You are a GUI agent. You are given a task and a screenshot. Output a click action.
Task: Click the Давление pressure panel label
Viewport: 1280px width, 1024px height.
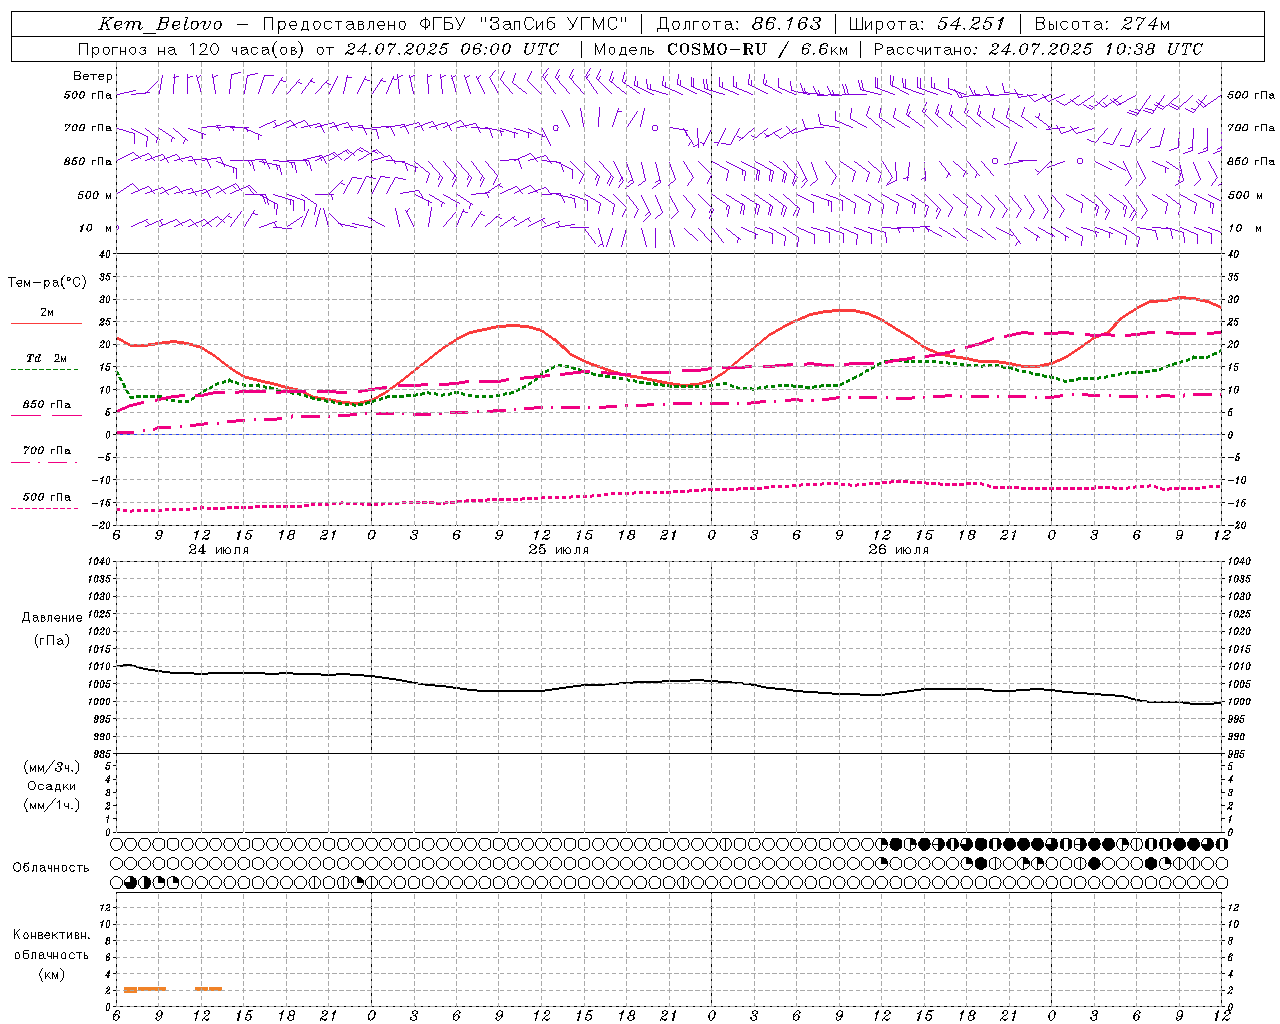click(52, 618)
